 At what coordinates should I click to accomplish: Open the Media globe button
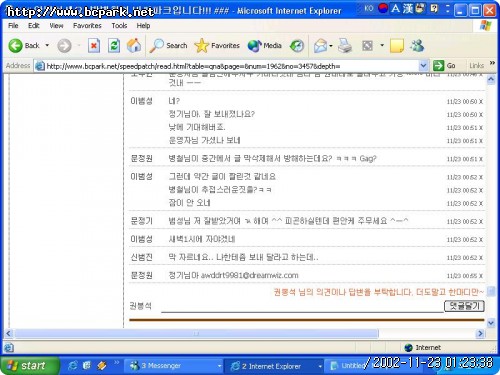coord(265,46)
